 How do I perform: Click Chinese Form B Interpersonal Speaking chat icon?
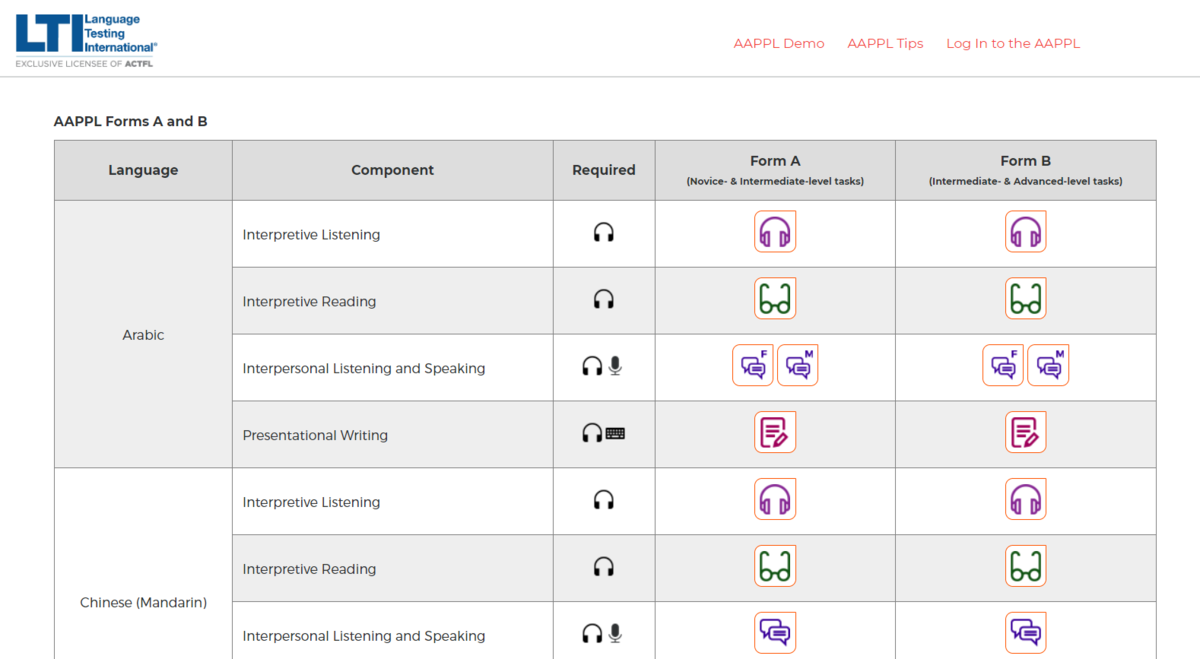tap(1025, 633)
